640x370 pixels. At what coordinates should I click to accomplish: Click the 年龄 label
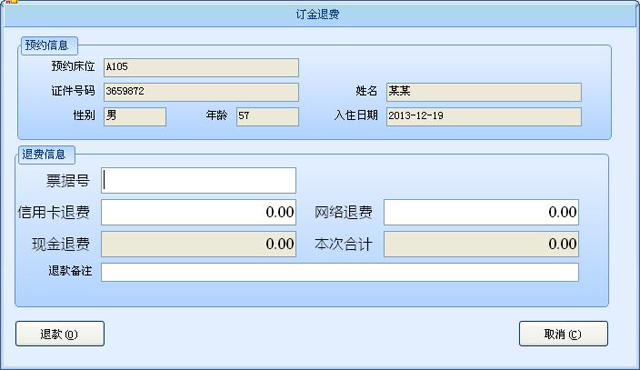click(x=217, y=115)
